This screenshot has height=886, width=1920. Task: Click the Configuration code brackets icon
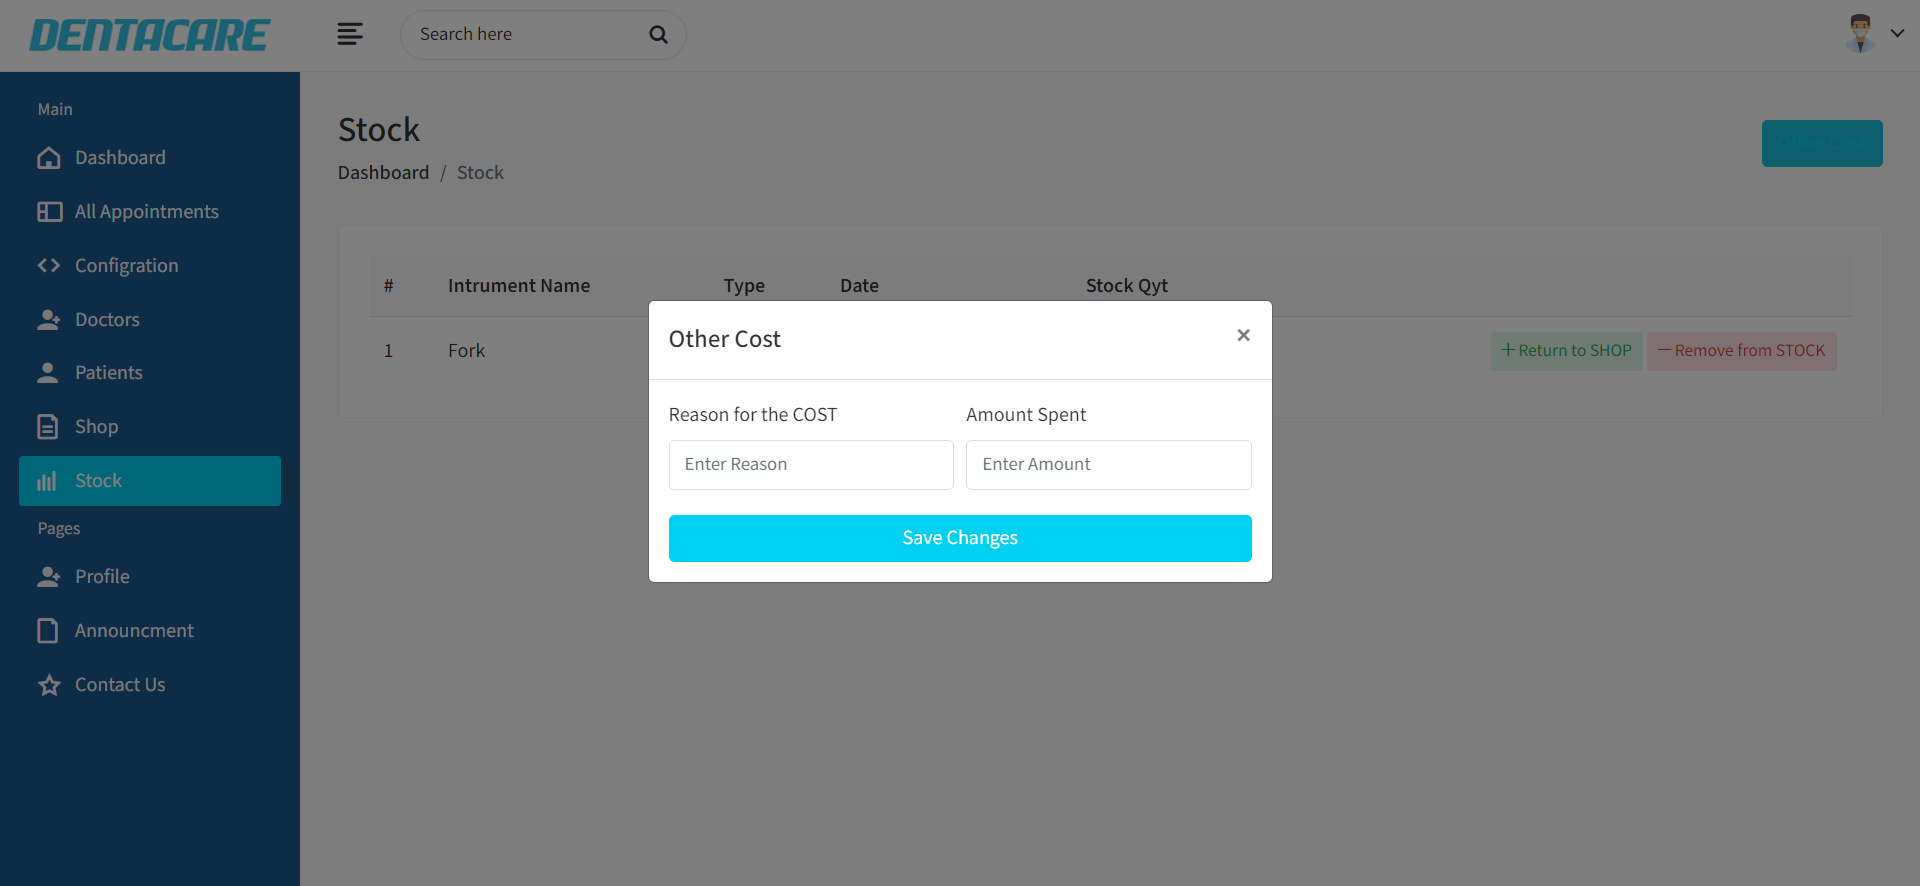click(49, 266)
